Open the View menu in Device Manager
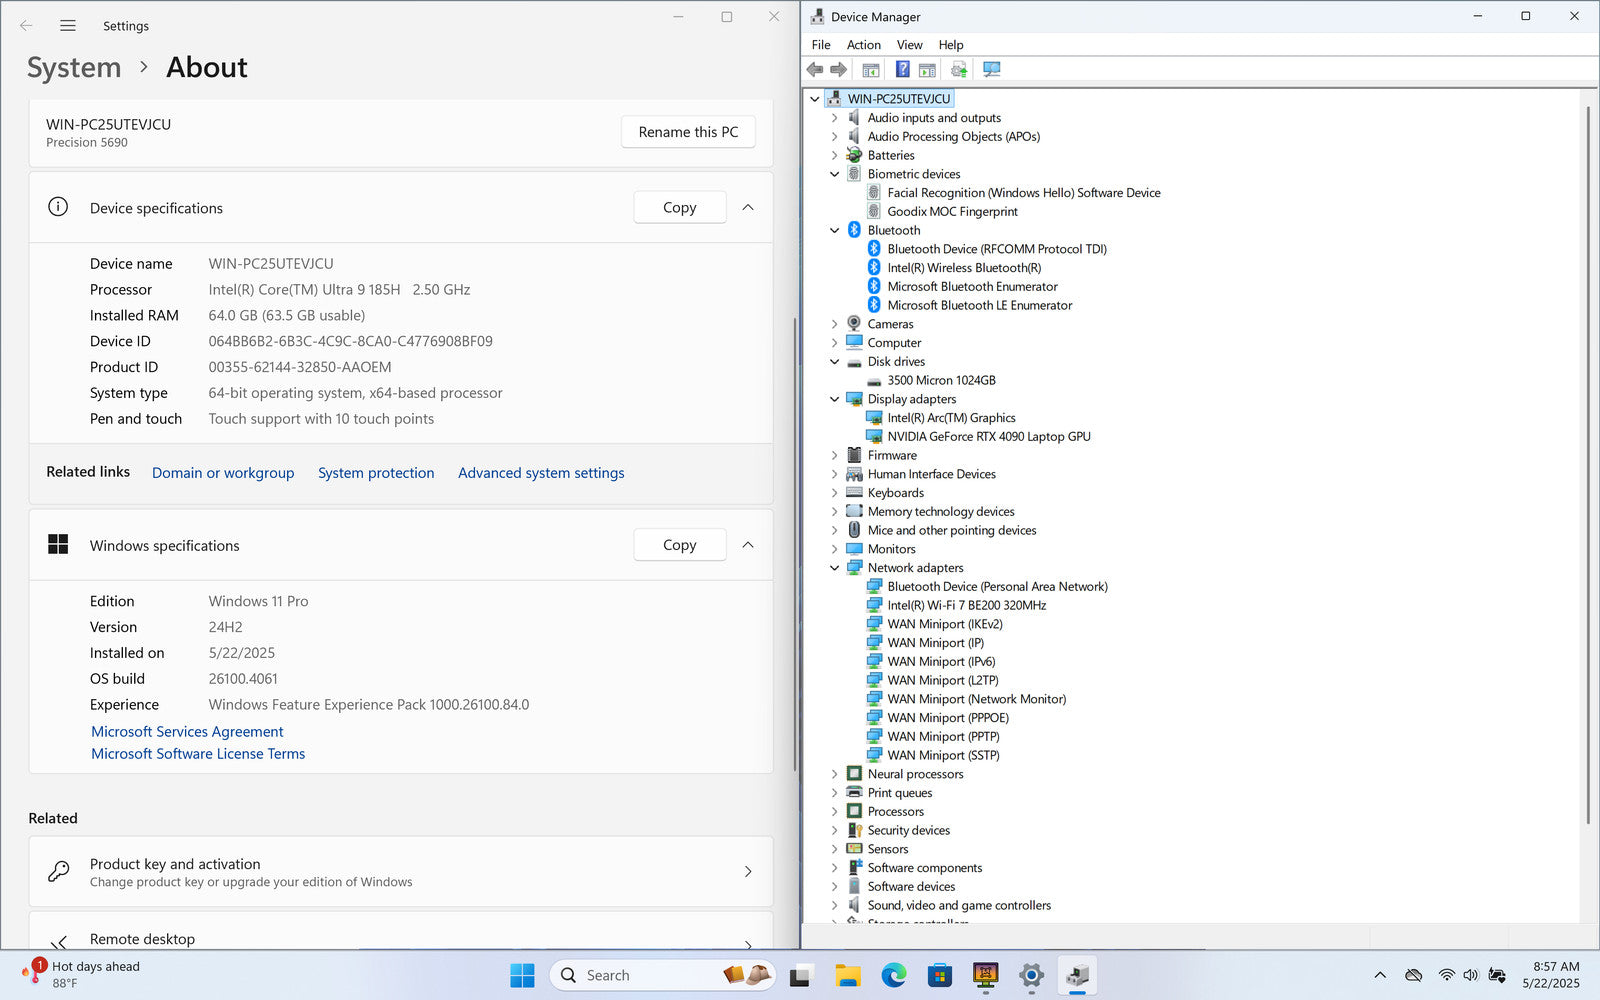The image size is (1600, 1000). (x=909, y=45)
